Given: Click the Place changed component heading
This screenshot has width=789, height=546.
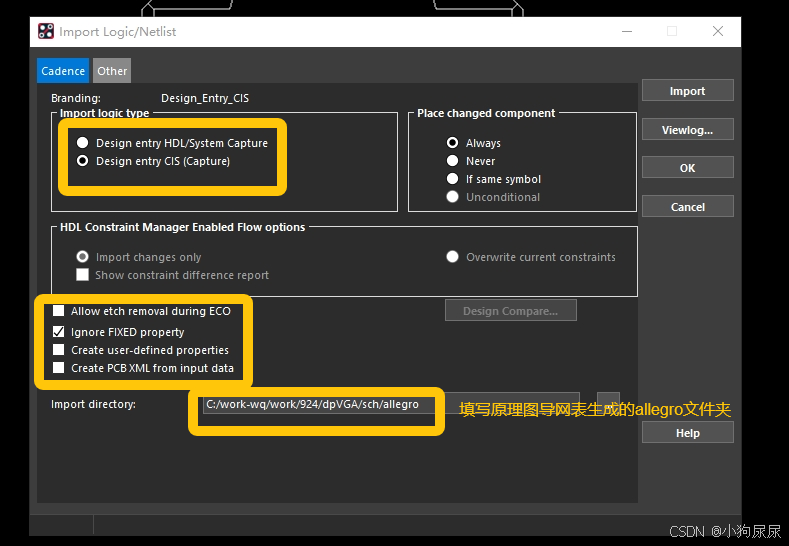Looking at the screenshot, I should point(486,113).
